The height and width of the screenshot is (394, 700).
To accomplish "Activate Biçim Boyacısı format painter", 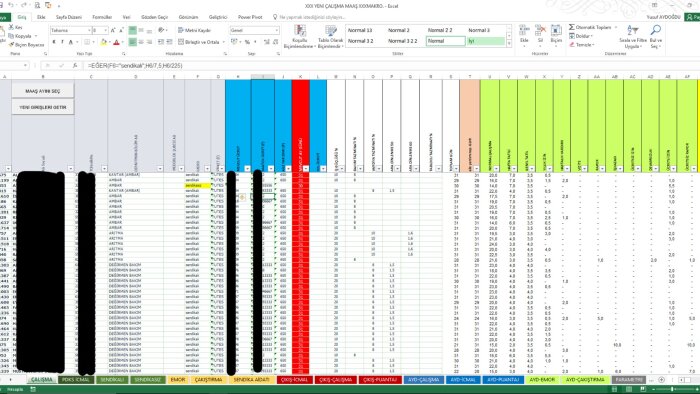I will [x=26, y=45].
